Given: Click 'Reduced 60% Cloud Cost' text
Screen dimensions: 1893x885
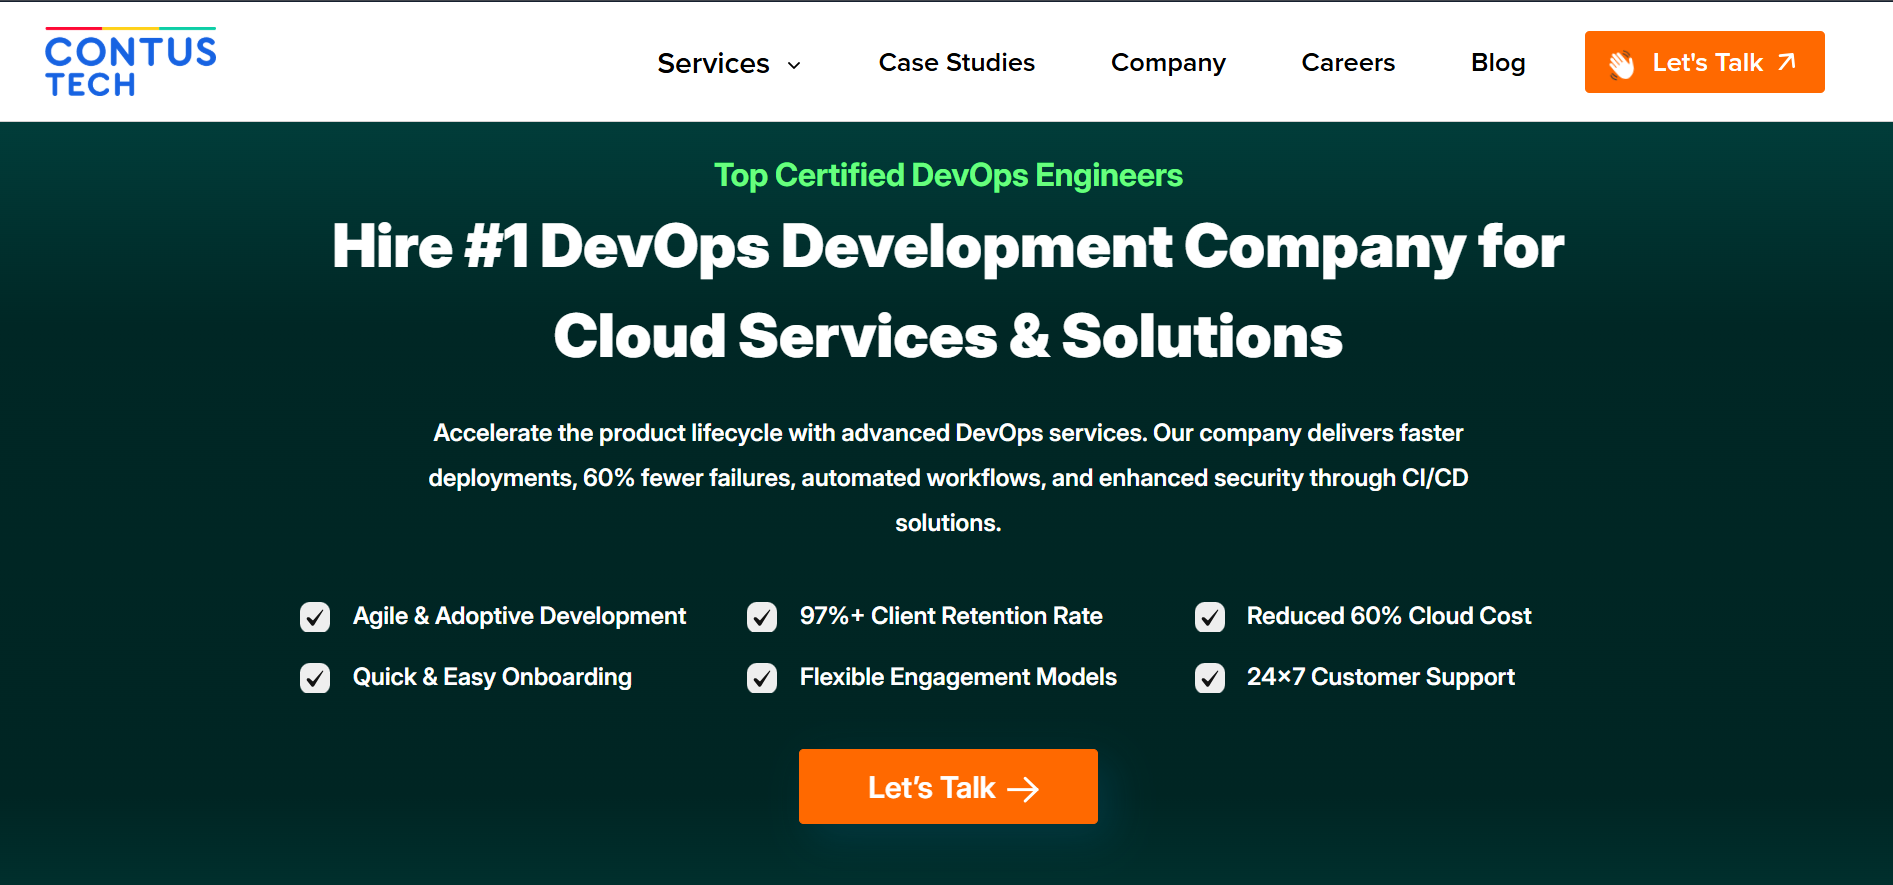Looking at the screenshot, I should (x=1389, y=616).
